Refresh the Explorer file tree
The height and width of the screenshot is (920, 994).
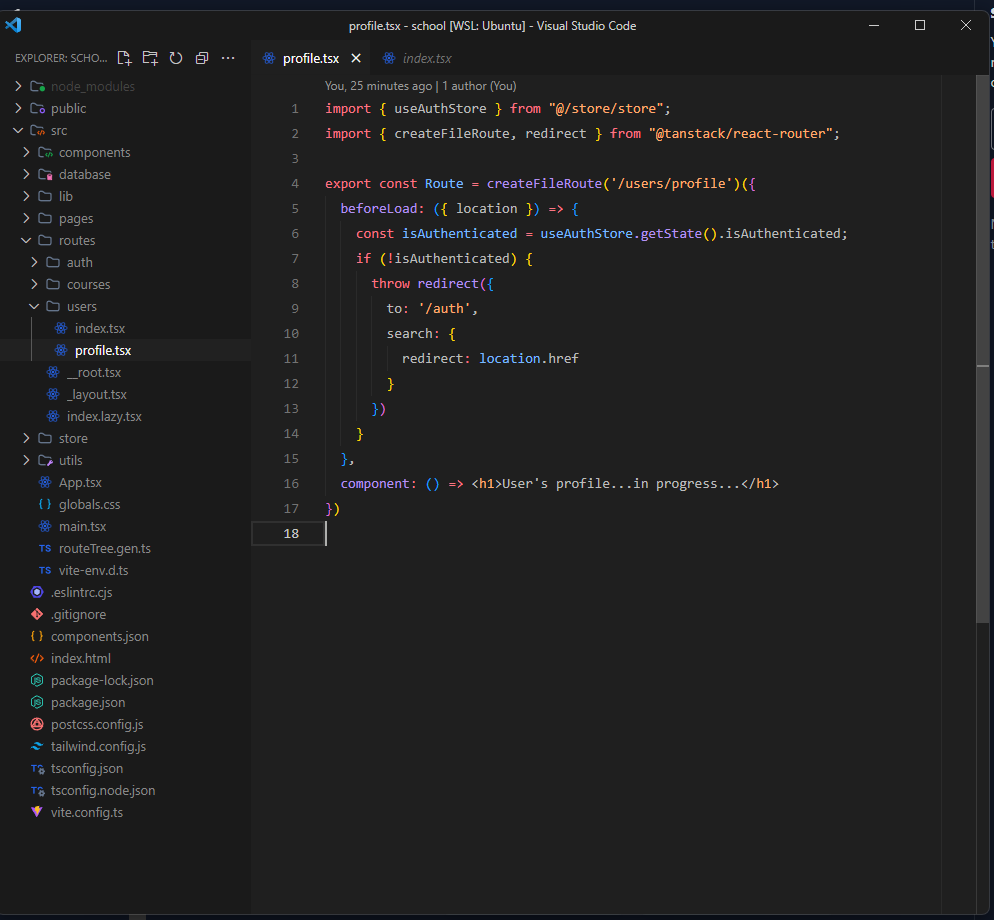[x=176, y=58]
